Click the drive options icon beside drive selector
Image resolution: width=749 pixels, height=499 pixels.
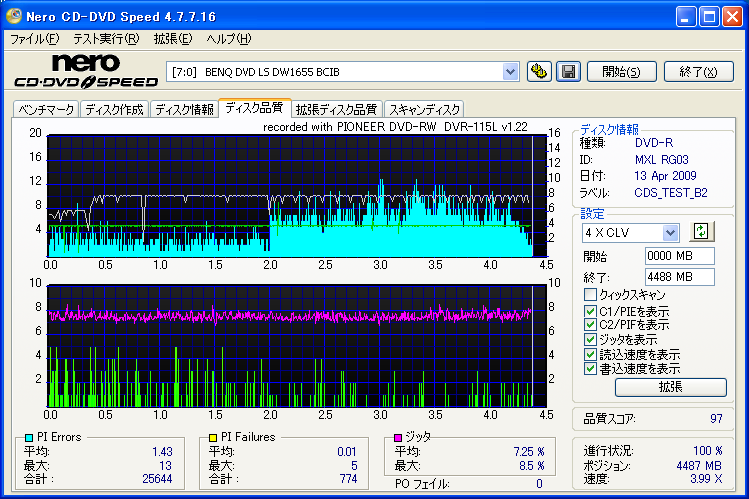539,72
